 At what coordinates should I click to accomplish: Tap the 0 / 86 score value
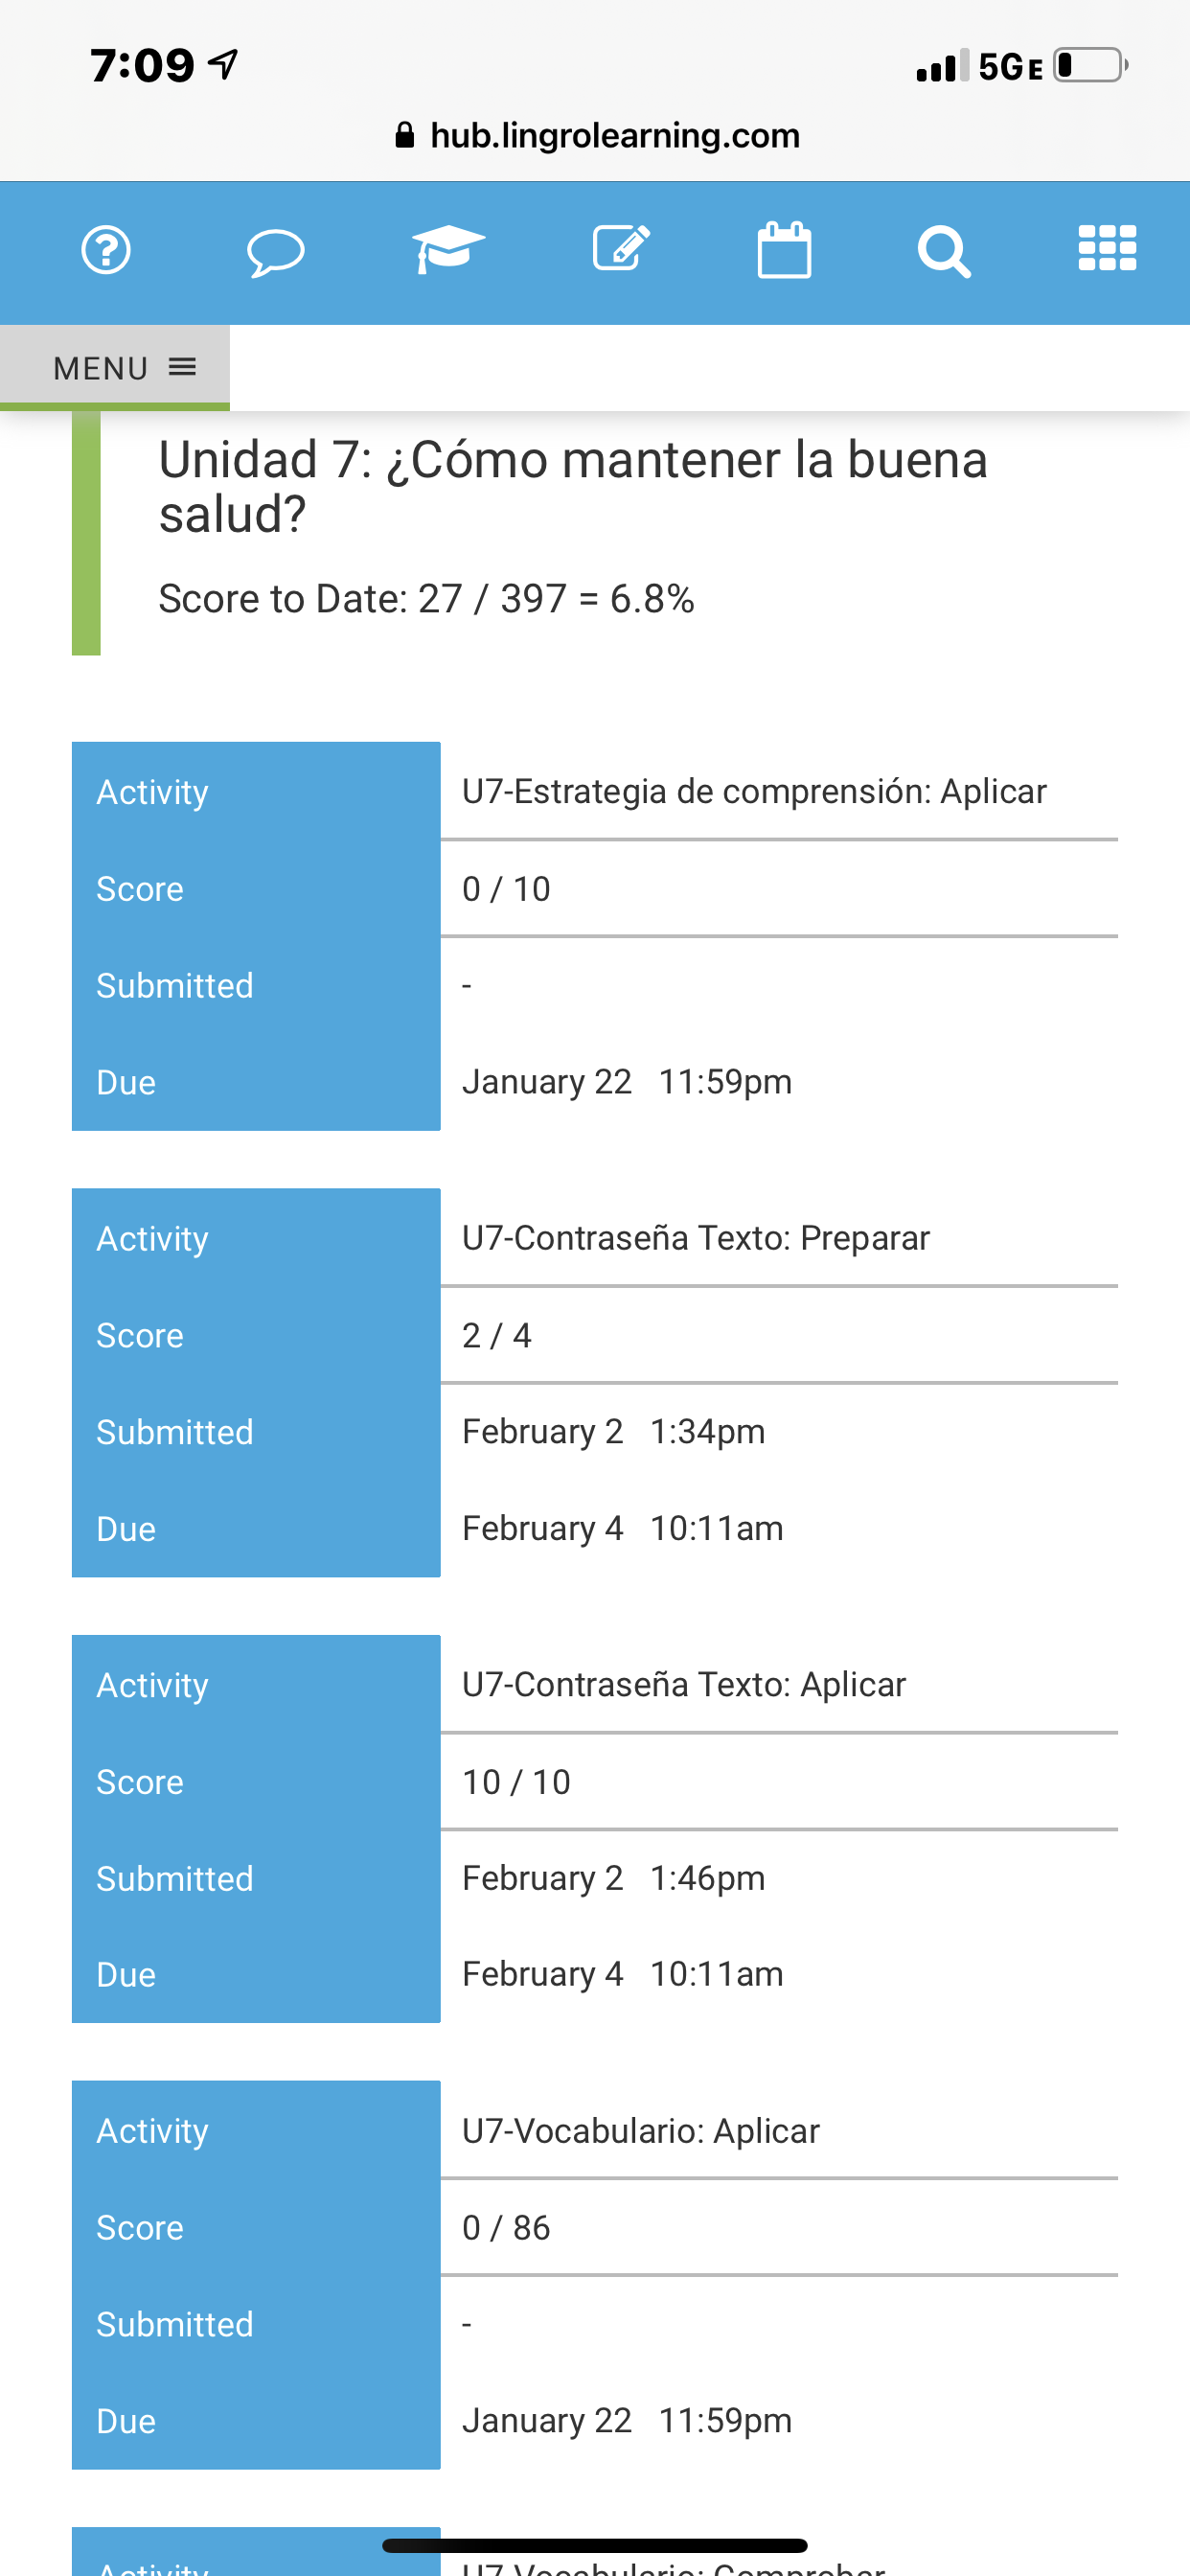506,2228
